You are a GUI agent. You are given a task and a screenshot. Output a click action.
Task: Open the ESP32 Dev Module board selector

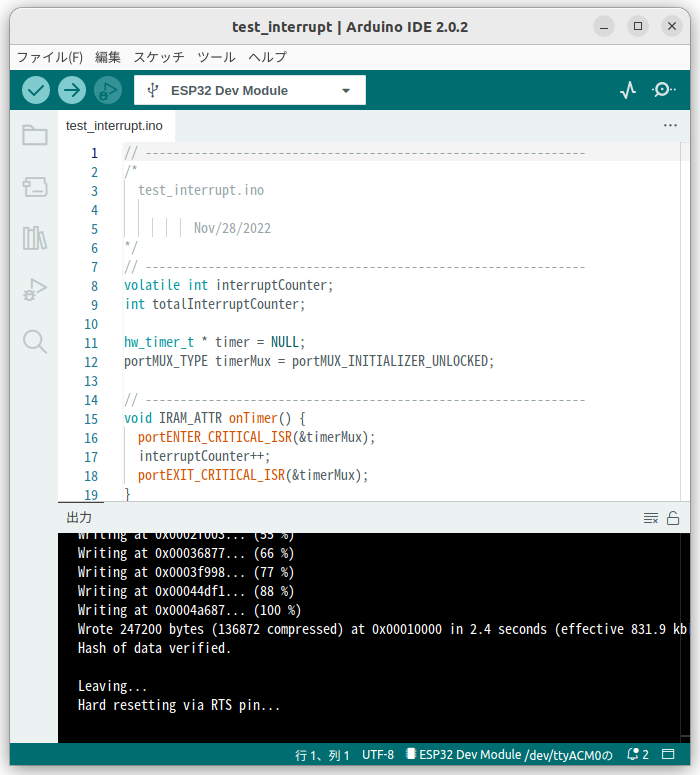pos(250,90)
